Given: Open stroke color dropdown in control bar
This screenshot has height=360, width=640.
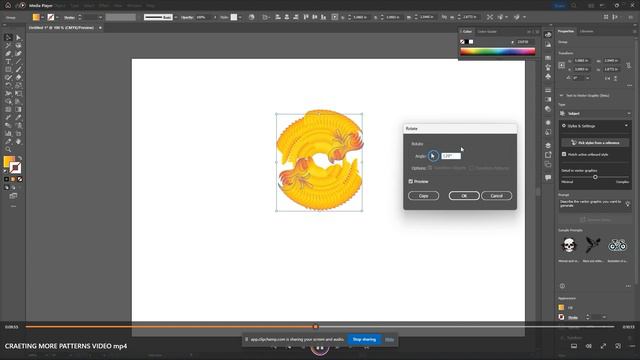Looking at the screenshot, I should click(x=57, y=17).
